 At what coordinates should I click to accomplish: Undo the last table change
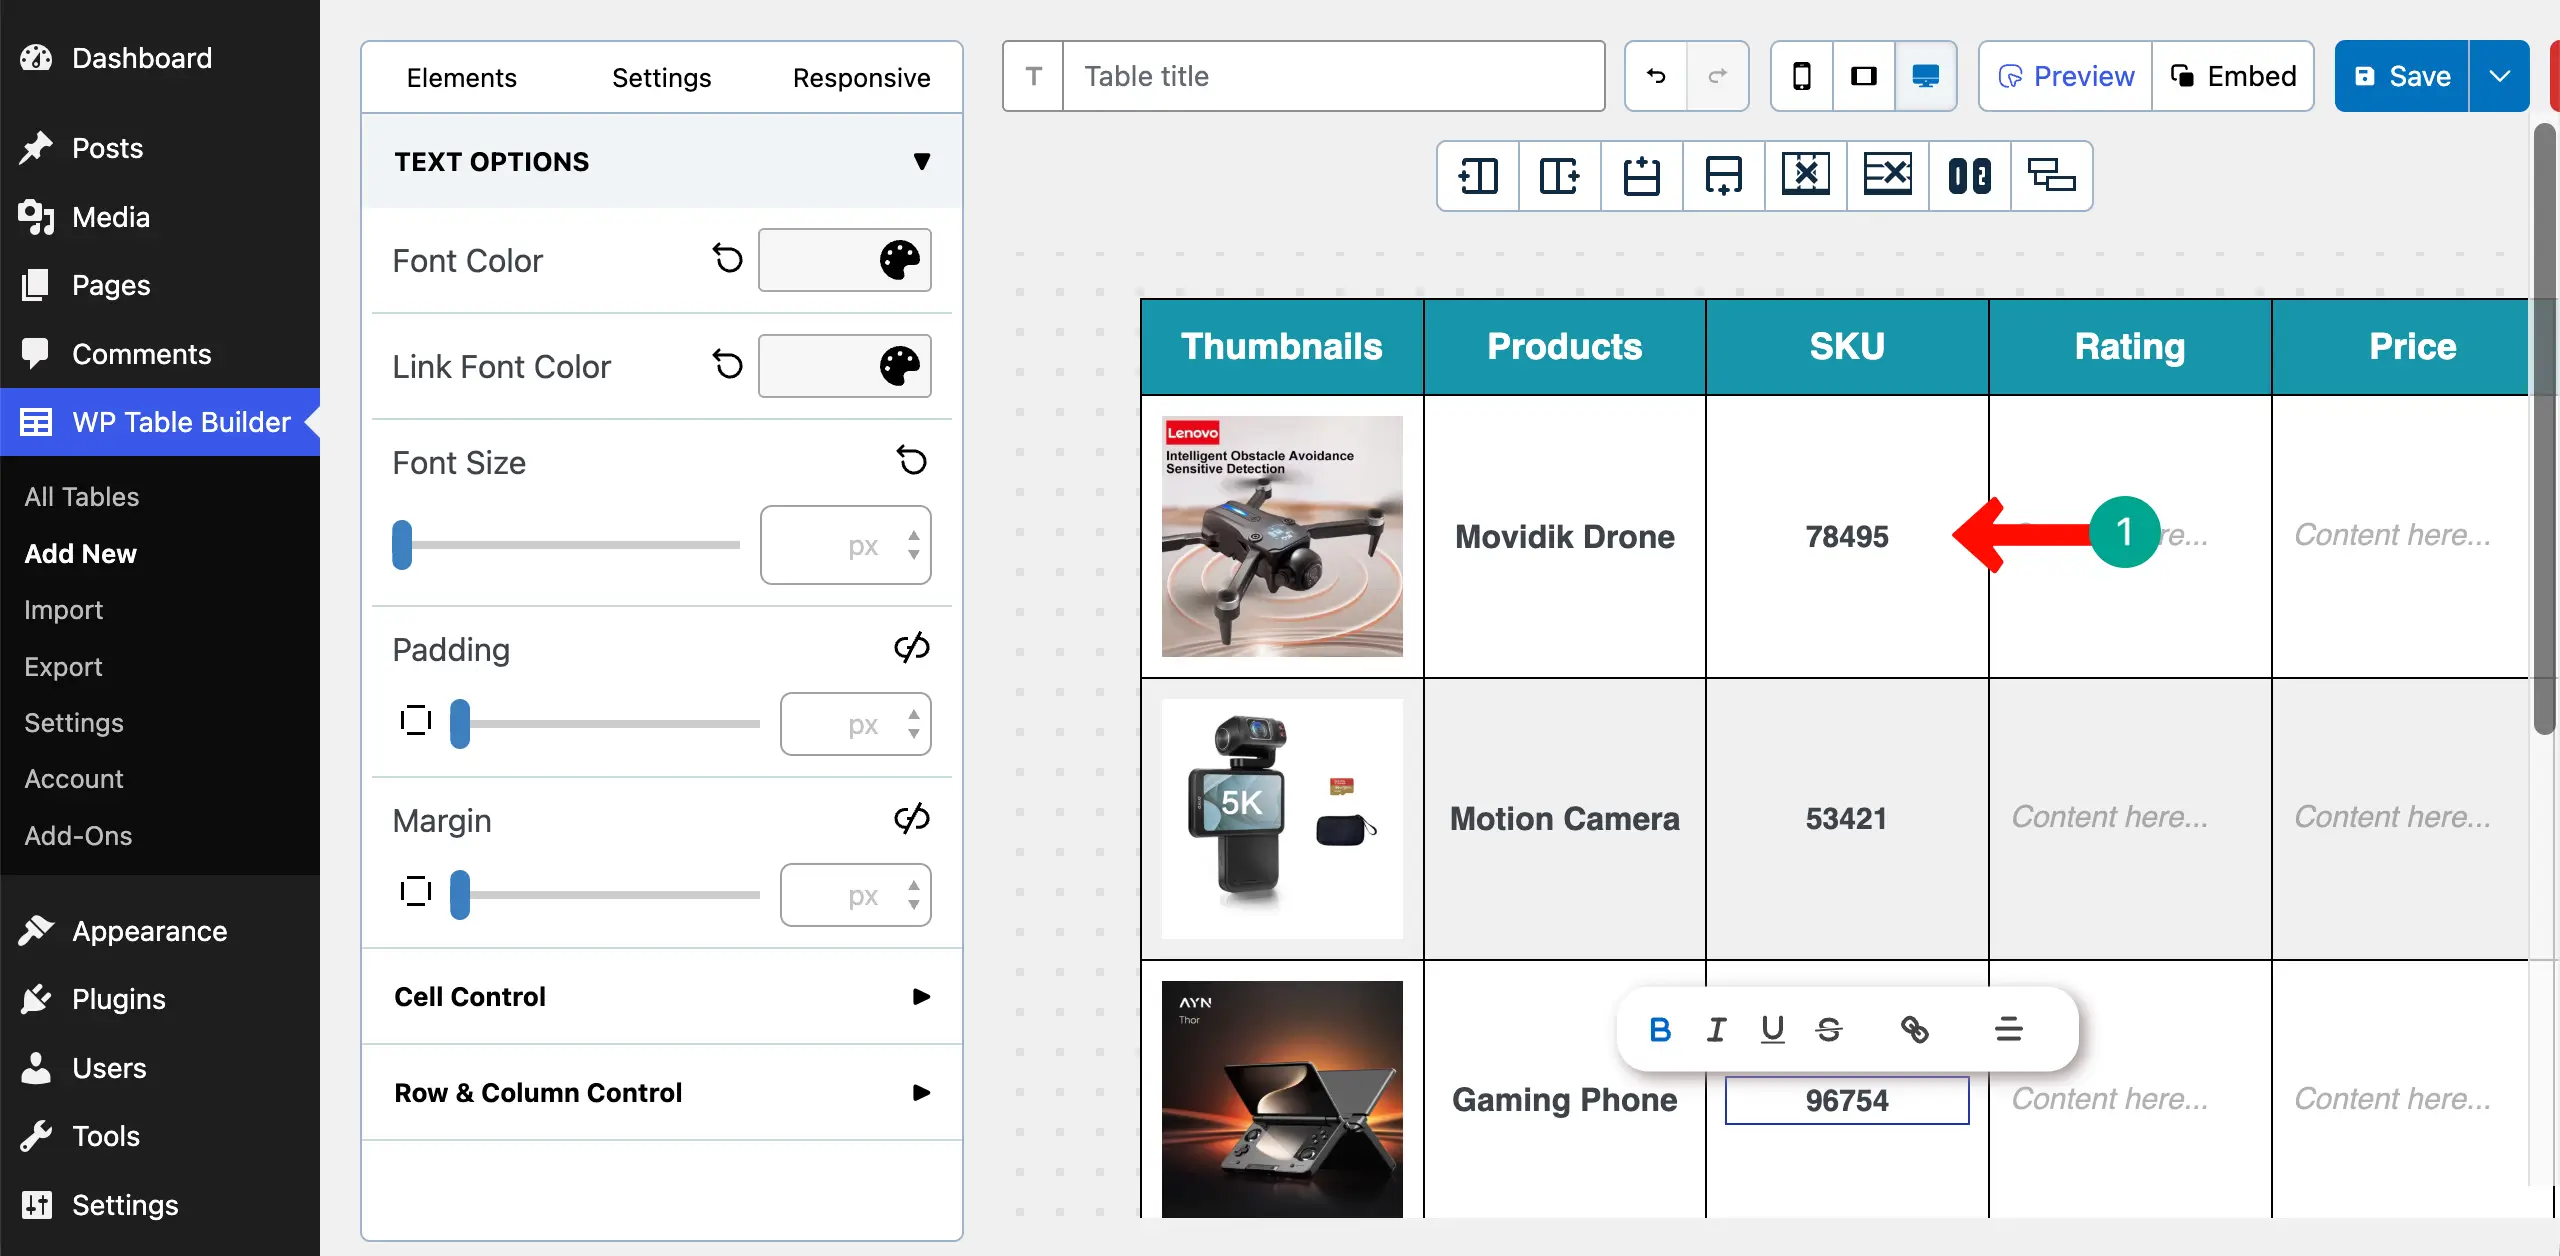pos(1655,76)
